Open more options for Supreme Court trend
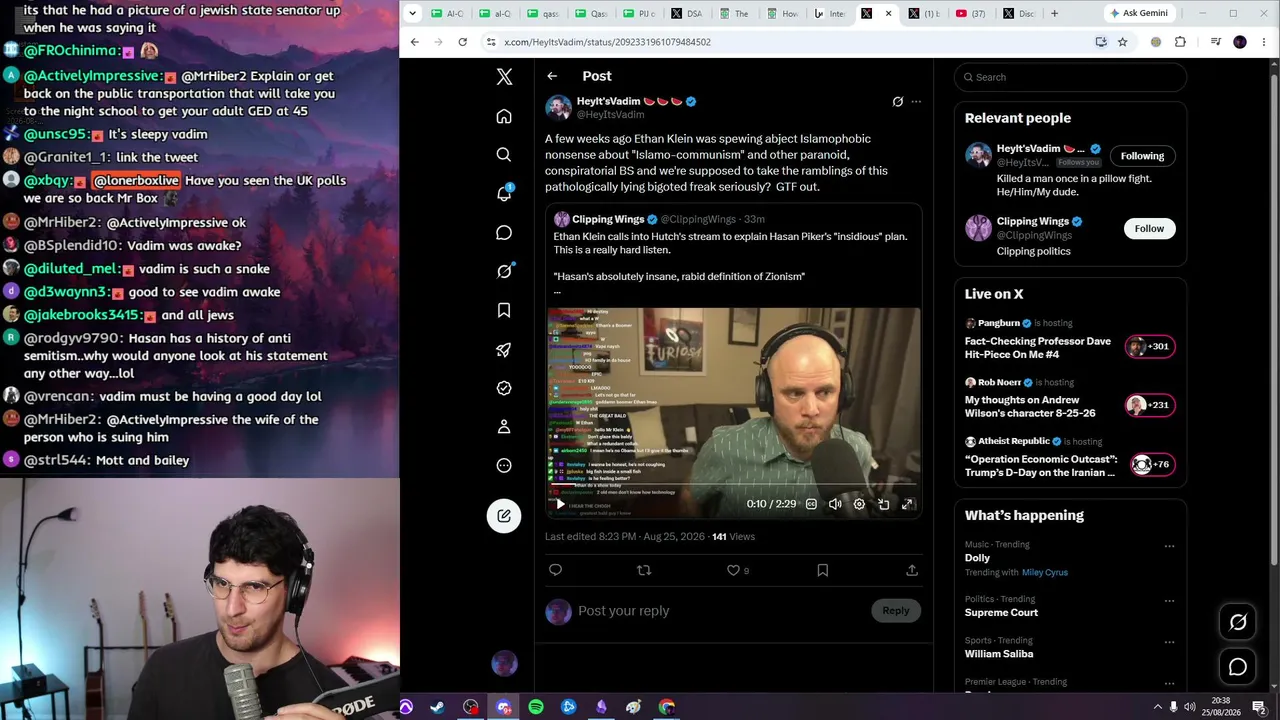 (1169, 601)
